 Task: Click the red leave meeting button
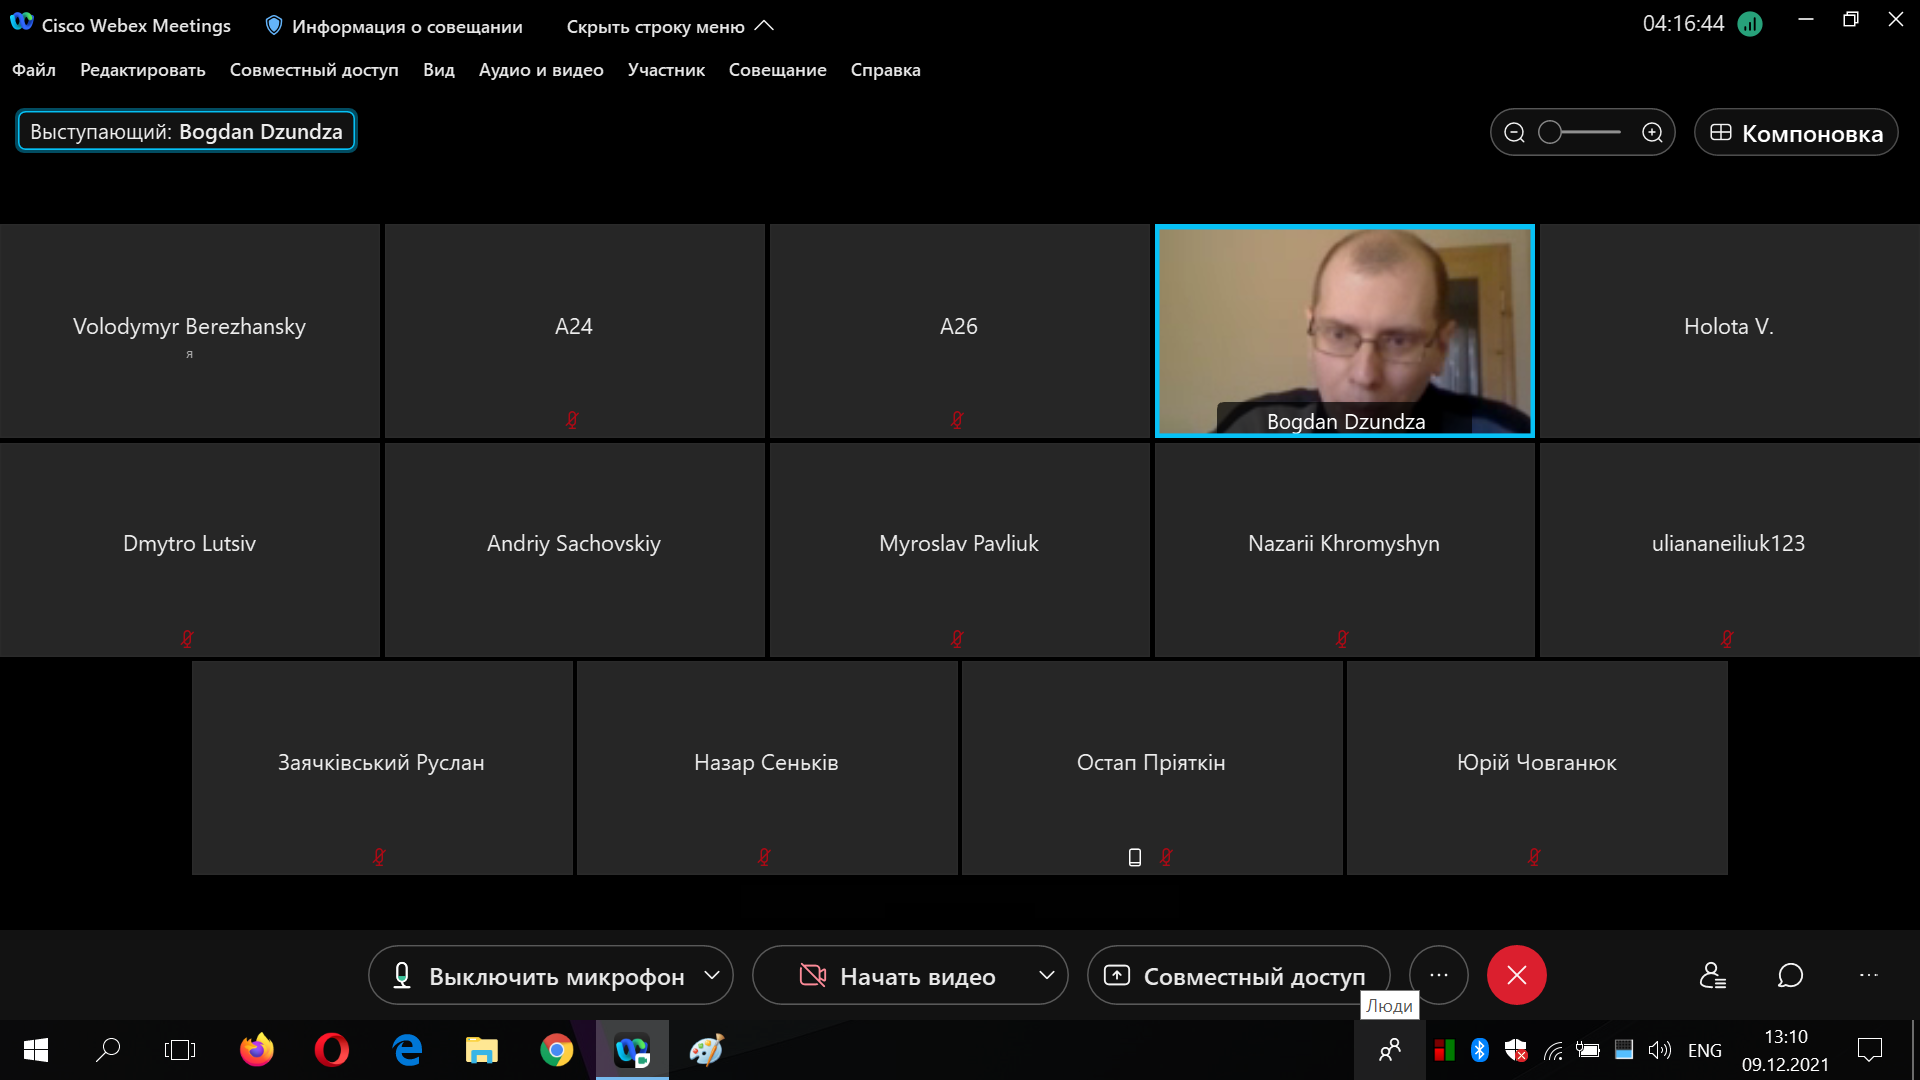(1516, 975)
